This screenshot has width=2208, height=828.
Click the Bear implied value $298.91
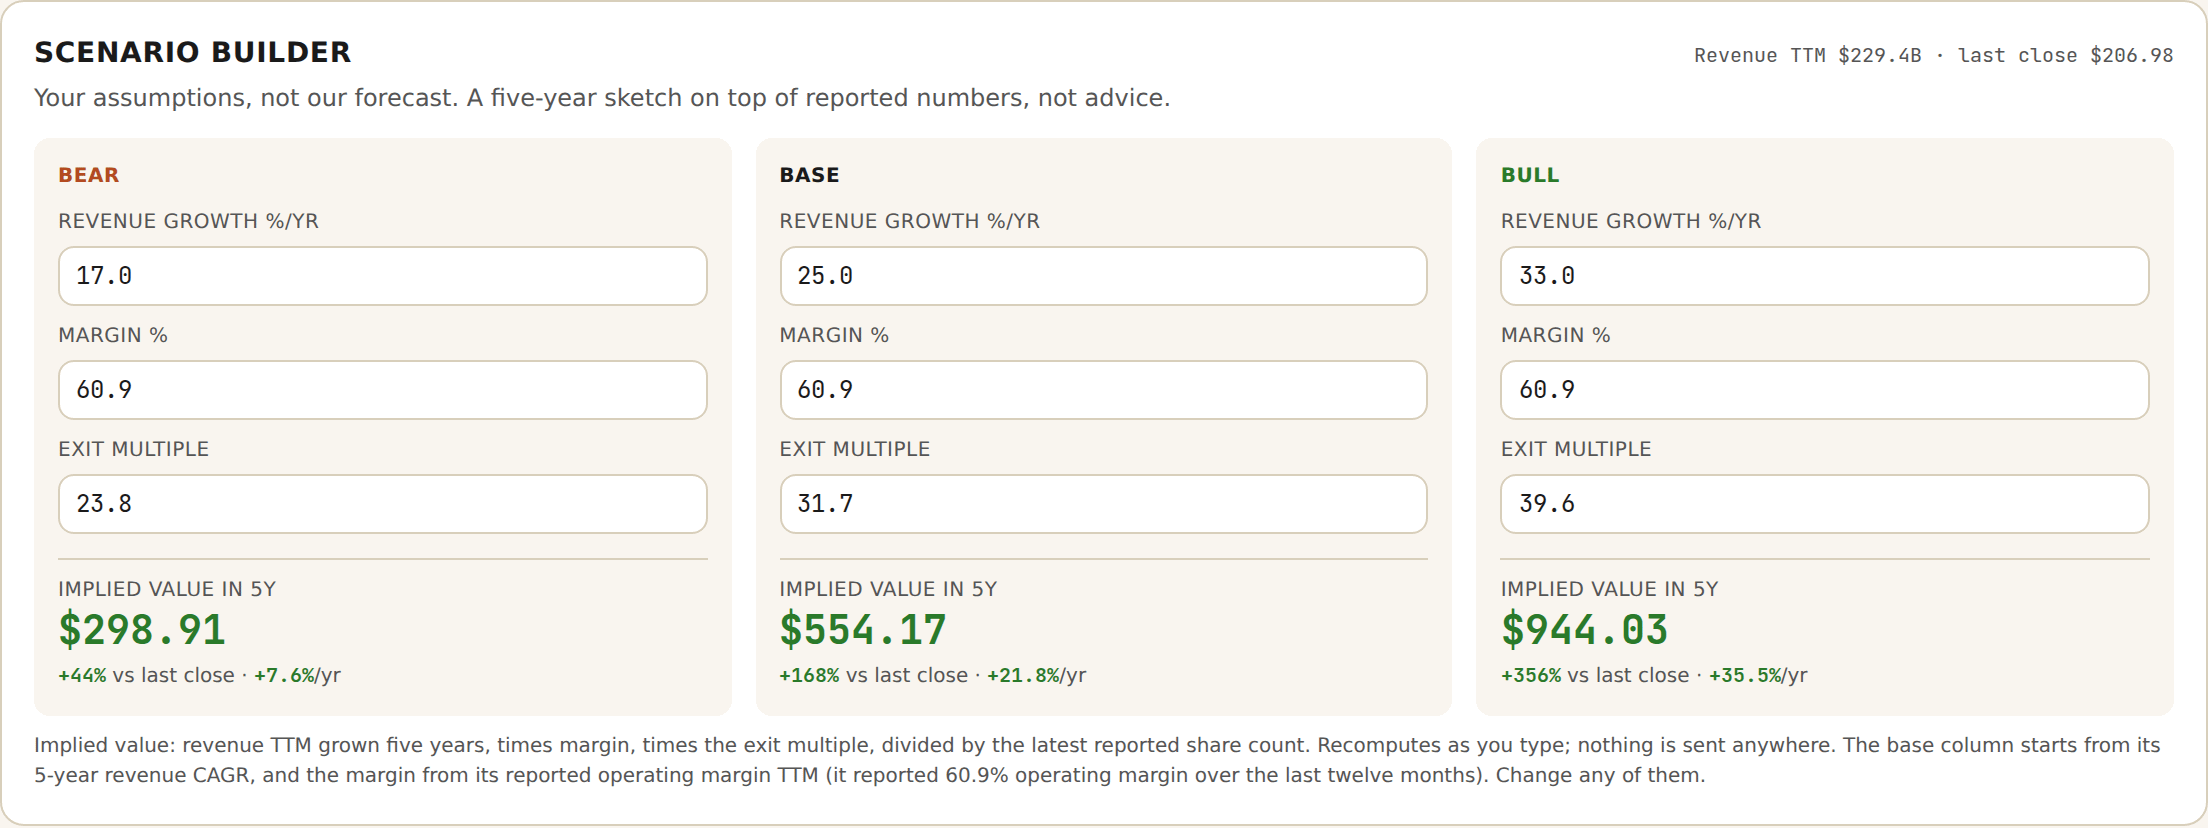pos(142,630)
